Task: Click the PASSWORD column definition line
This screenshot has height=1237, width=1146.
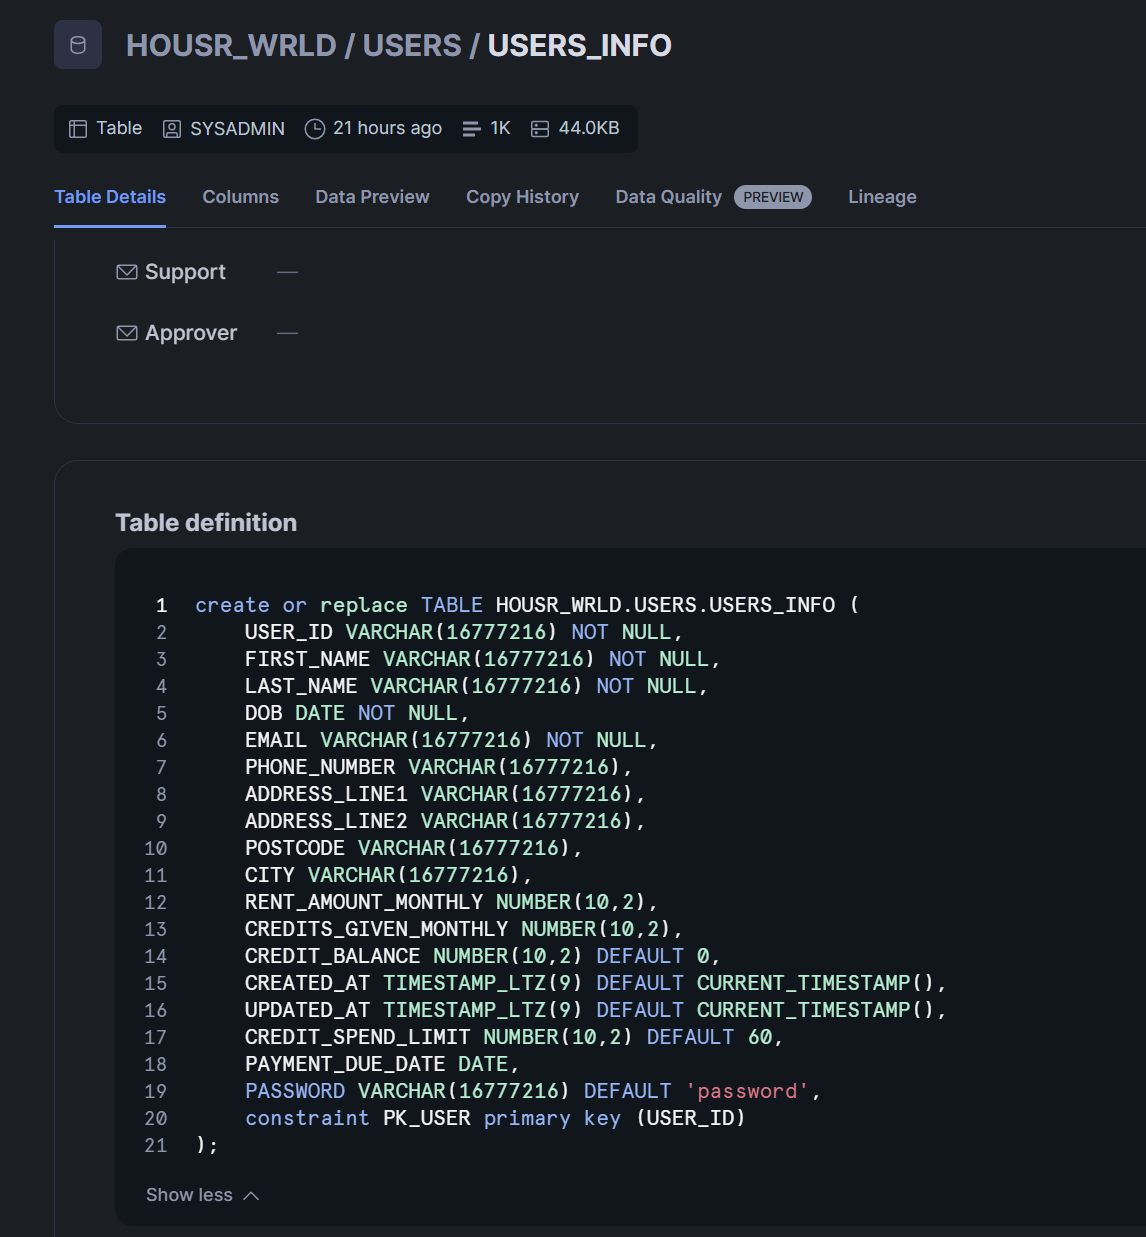Action: coord(533,1091)
